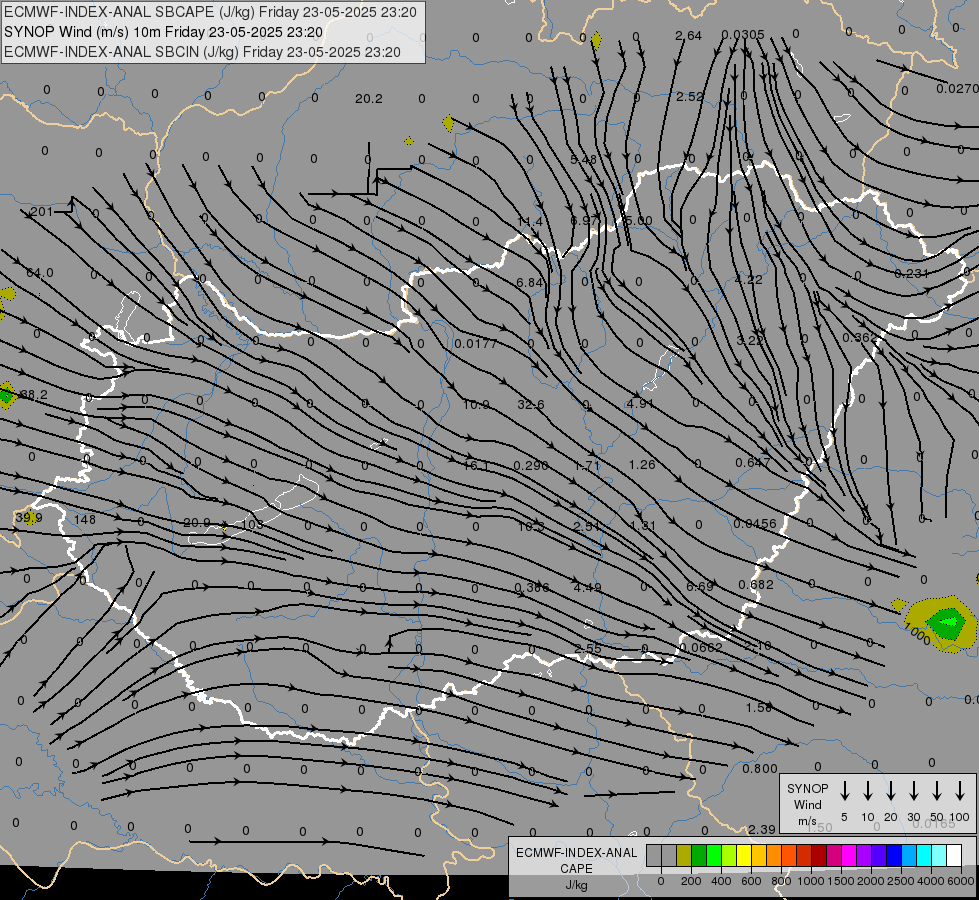Image resolution: width=979 pixels, height=900 pixels.
Task: Click the olive swatch in the CAPE legend
Action: point(684,856)
